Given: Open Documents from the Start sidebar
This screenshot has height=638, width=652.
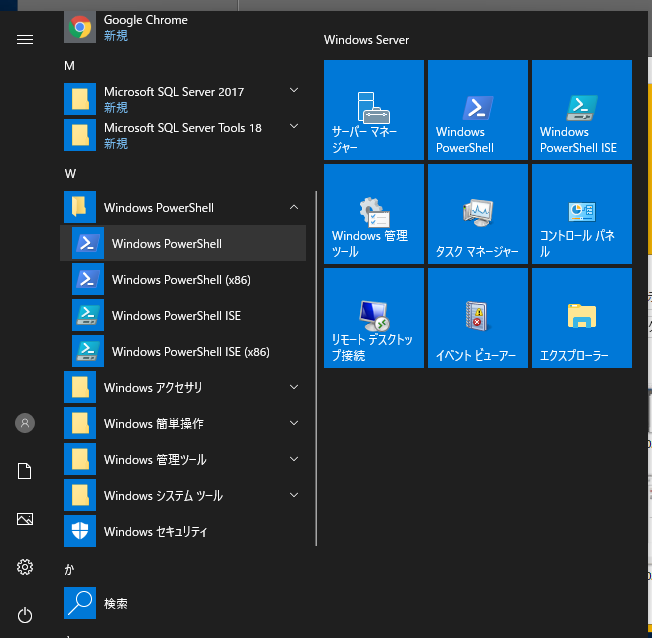Looking at the screenshot, I should tap(25, 471).
